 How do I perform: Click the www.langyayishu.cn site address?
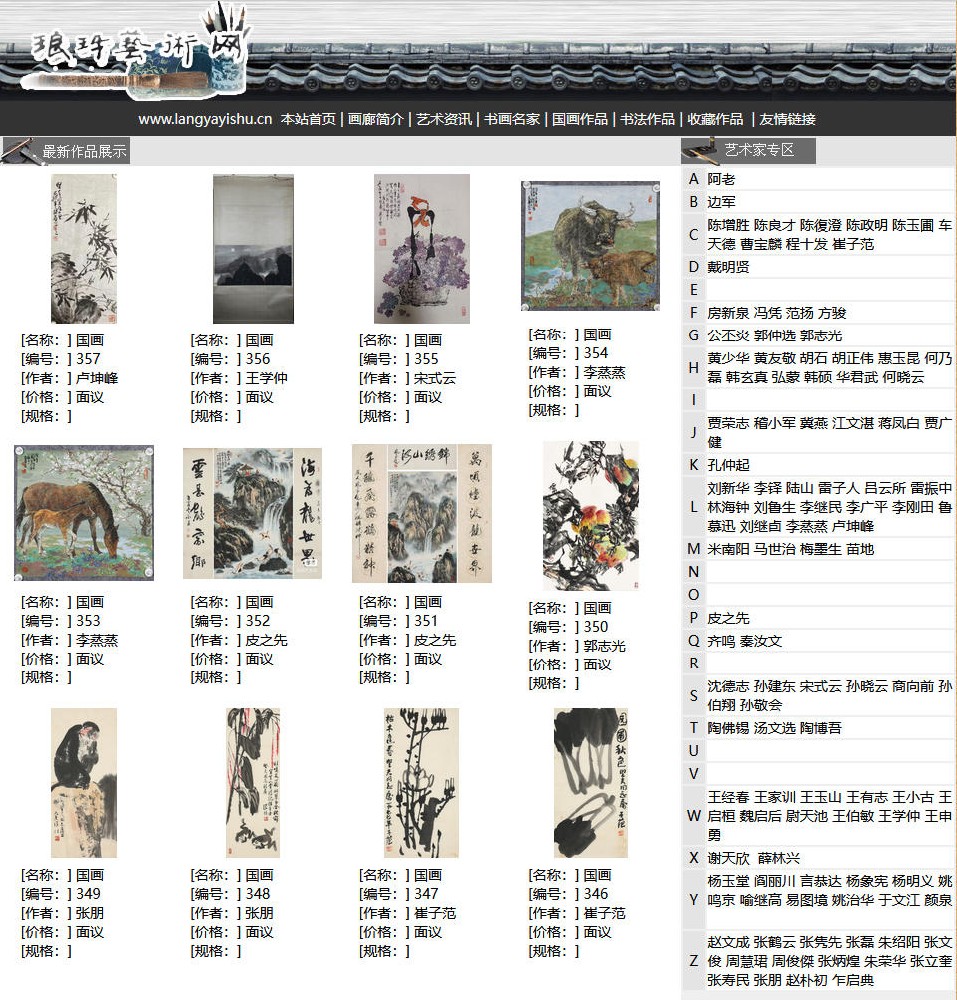coord(205,119)
